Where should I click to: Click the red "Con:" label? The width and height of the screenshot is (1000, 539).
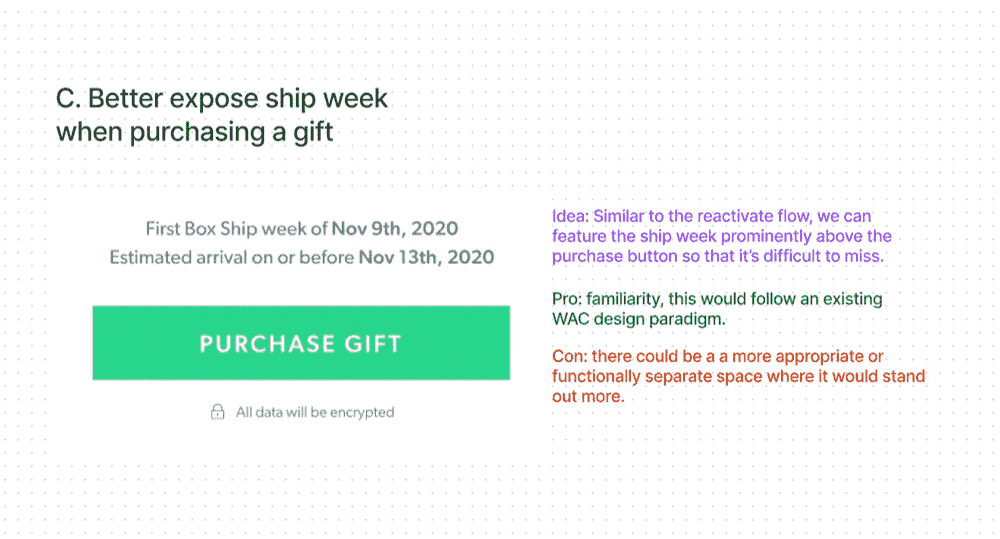click(x=569, y=357)
